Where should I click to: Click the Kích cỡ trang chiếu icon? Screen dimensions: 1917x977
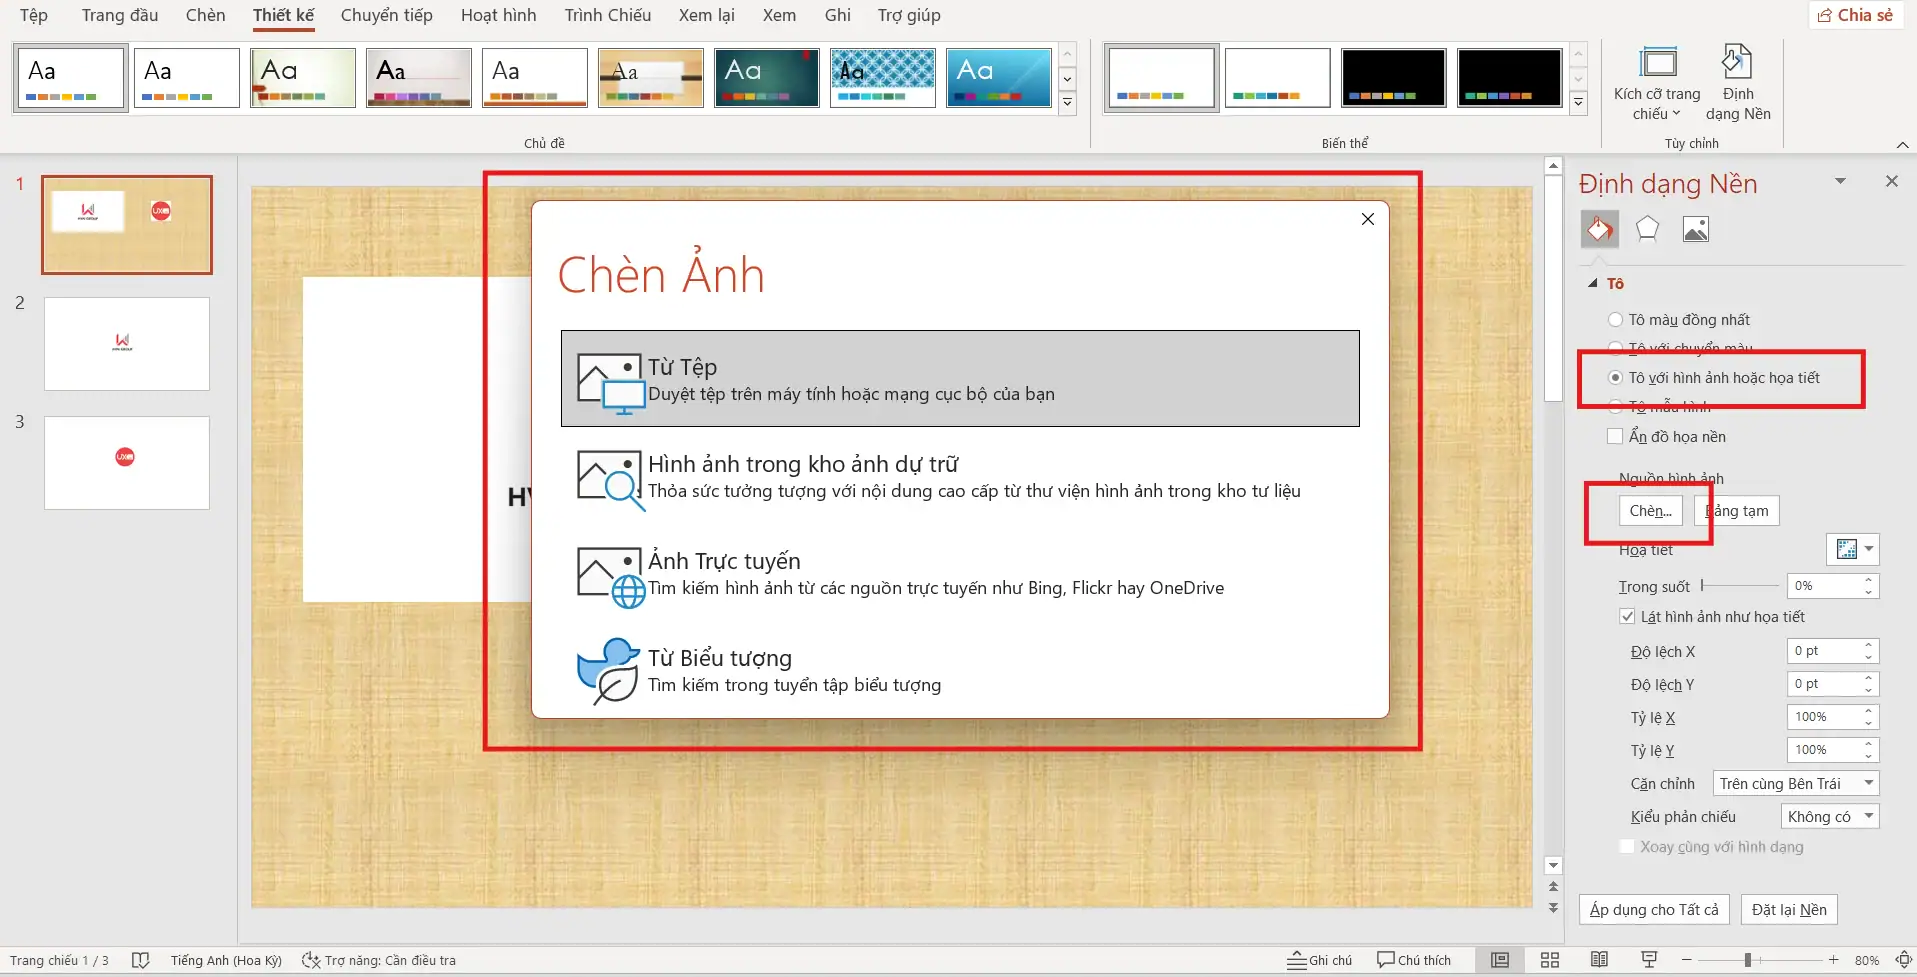click(x=1659, y=62)
